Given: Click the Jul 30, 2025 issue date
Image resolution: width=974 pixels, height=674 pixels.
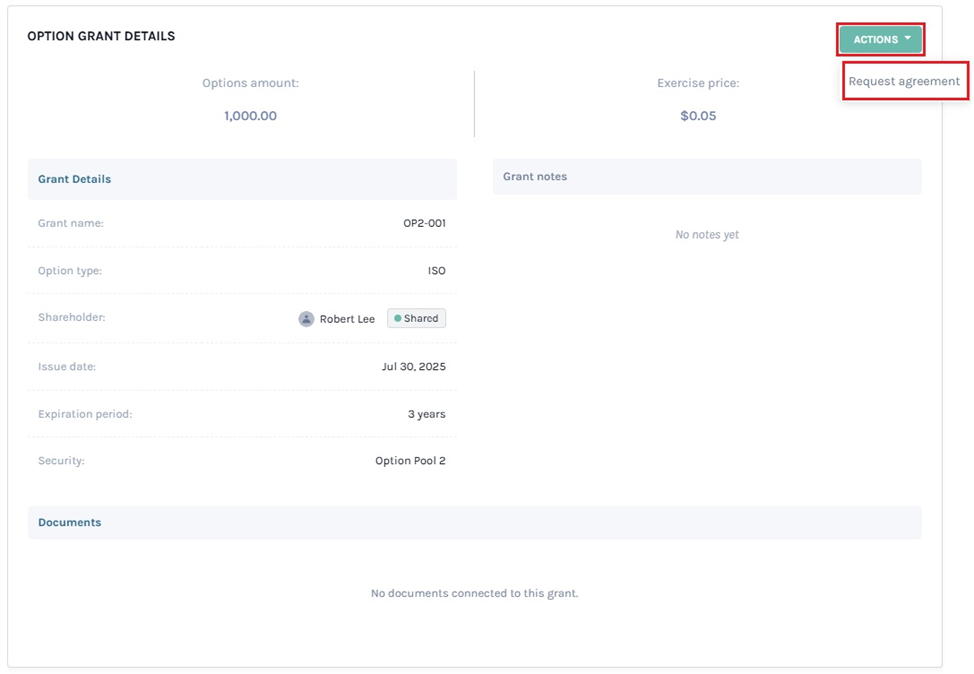Looking at the screenshot, I should pyautogui.click(x=413, y=367).
